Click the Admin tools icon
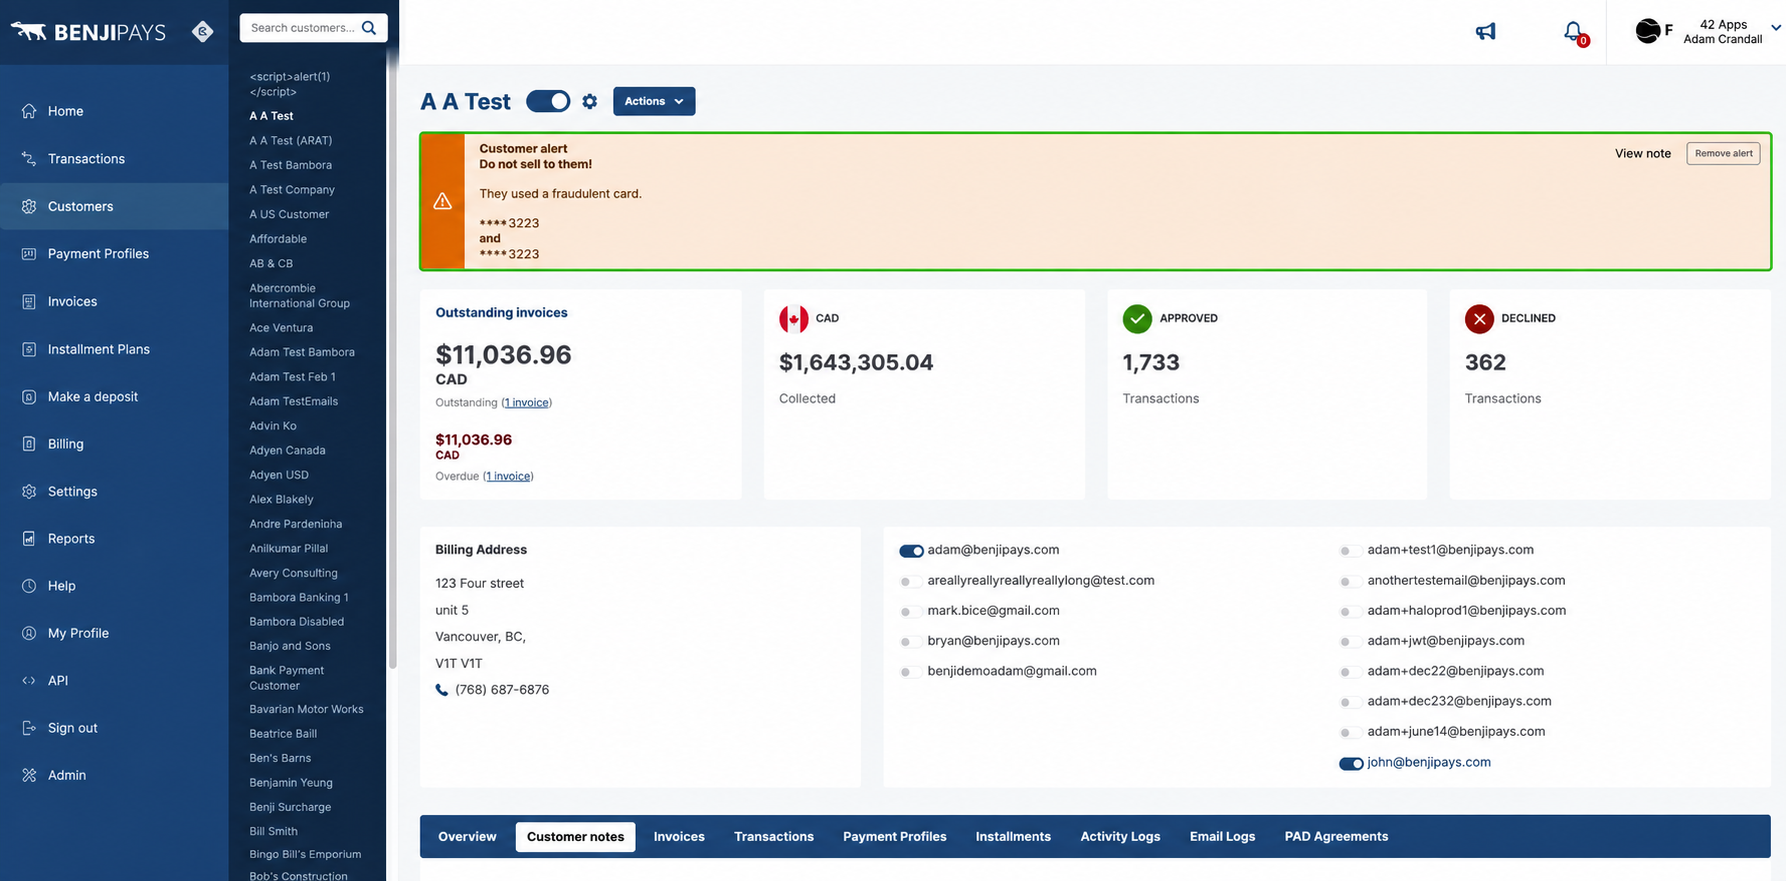 [x=29, y=775]
